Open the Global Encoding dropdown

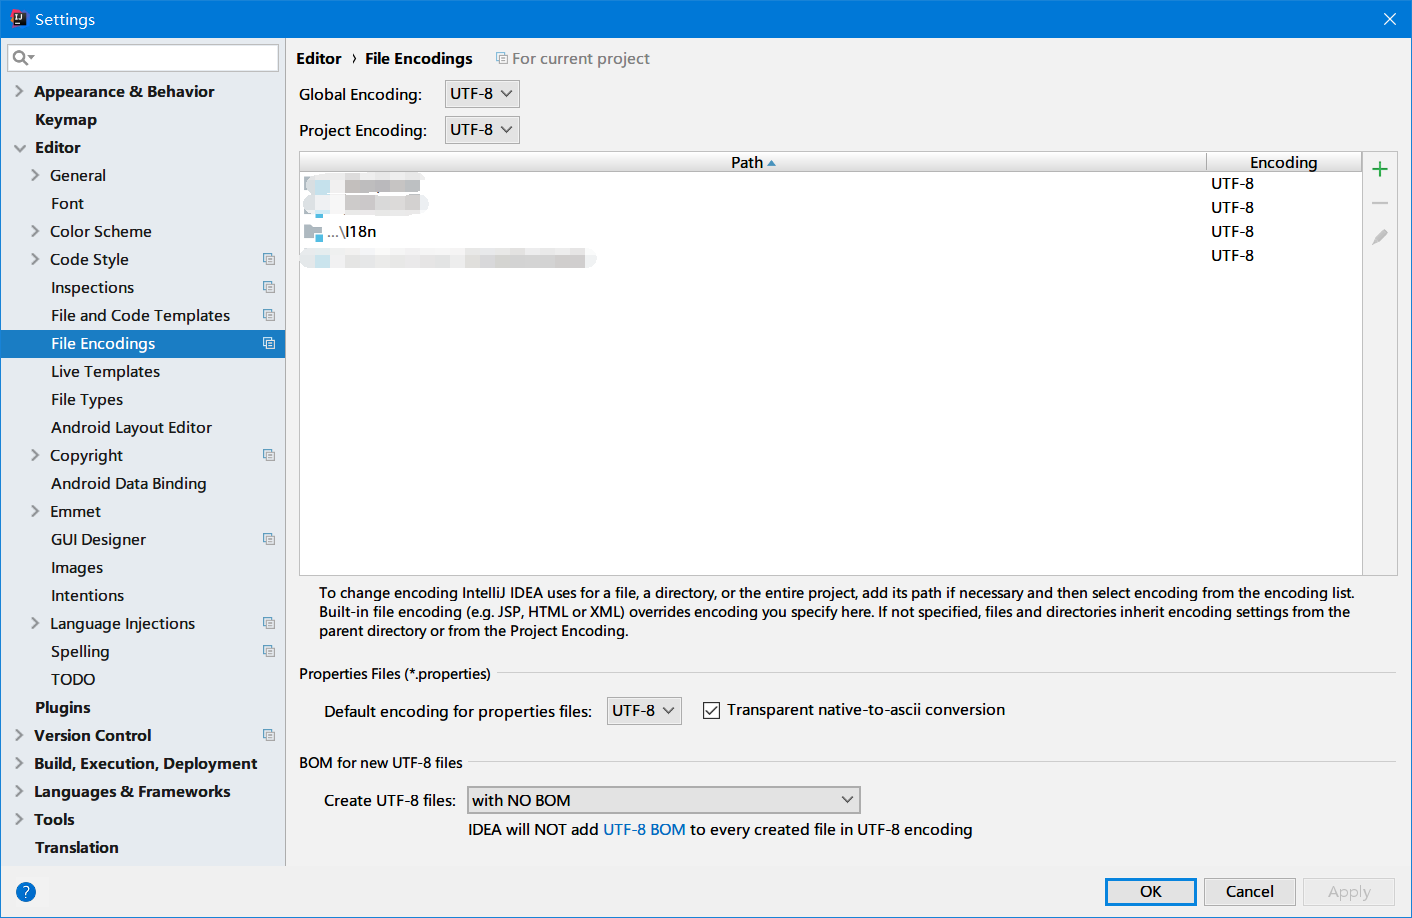tap(482, 94)
